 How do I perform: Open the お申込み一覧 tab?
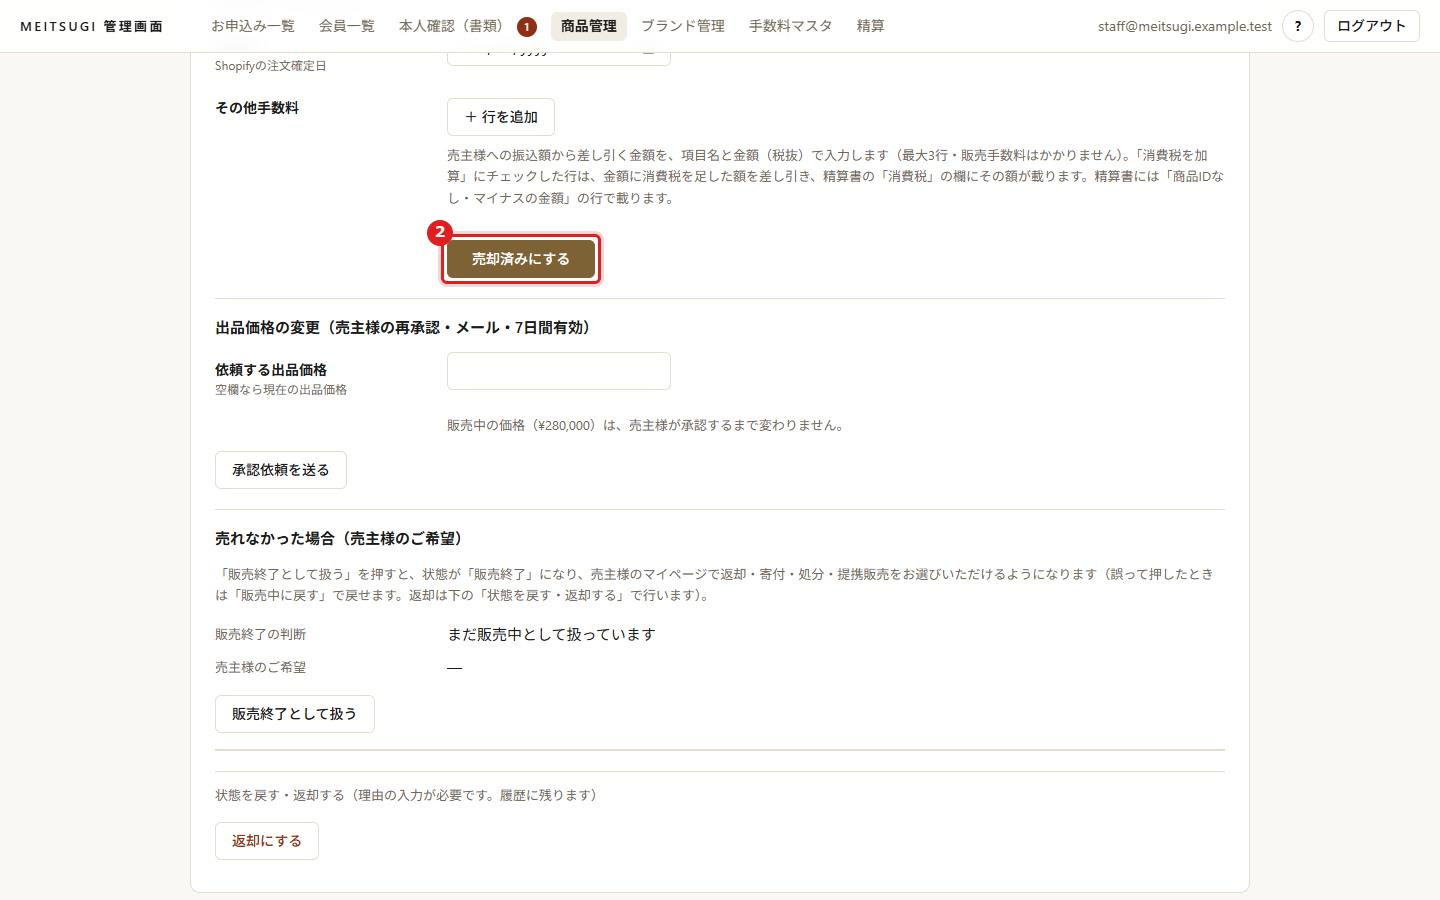pyautogui.click(x=253, y=26)
